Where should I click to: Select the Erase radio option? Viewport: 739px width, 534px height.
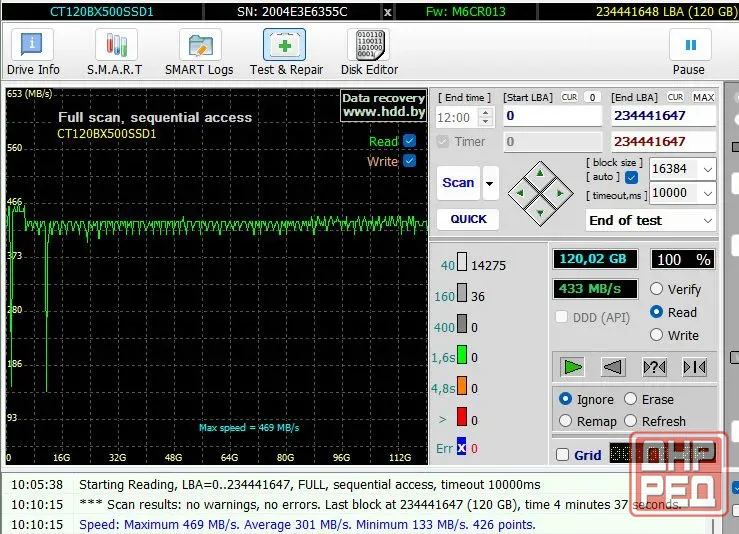tap(630, 399)
